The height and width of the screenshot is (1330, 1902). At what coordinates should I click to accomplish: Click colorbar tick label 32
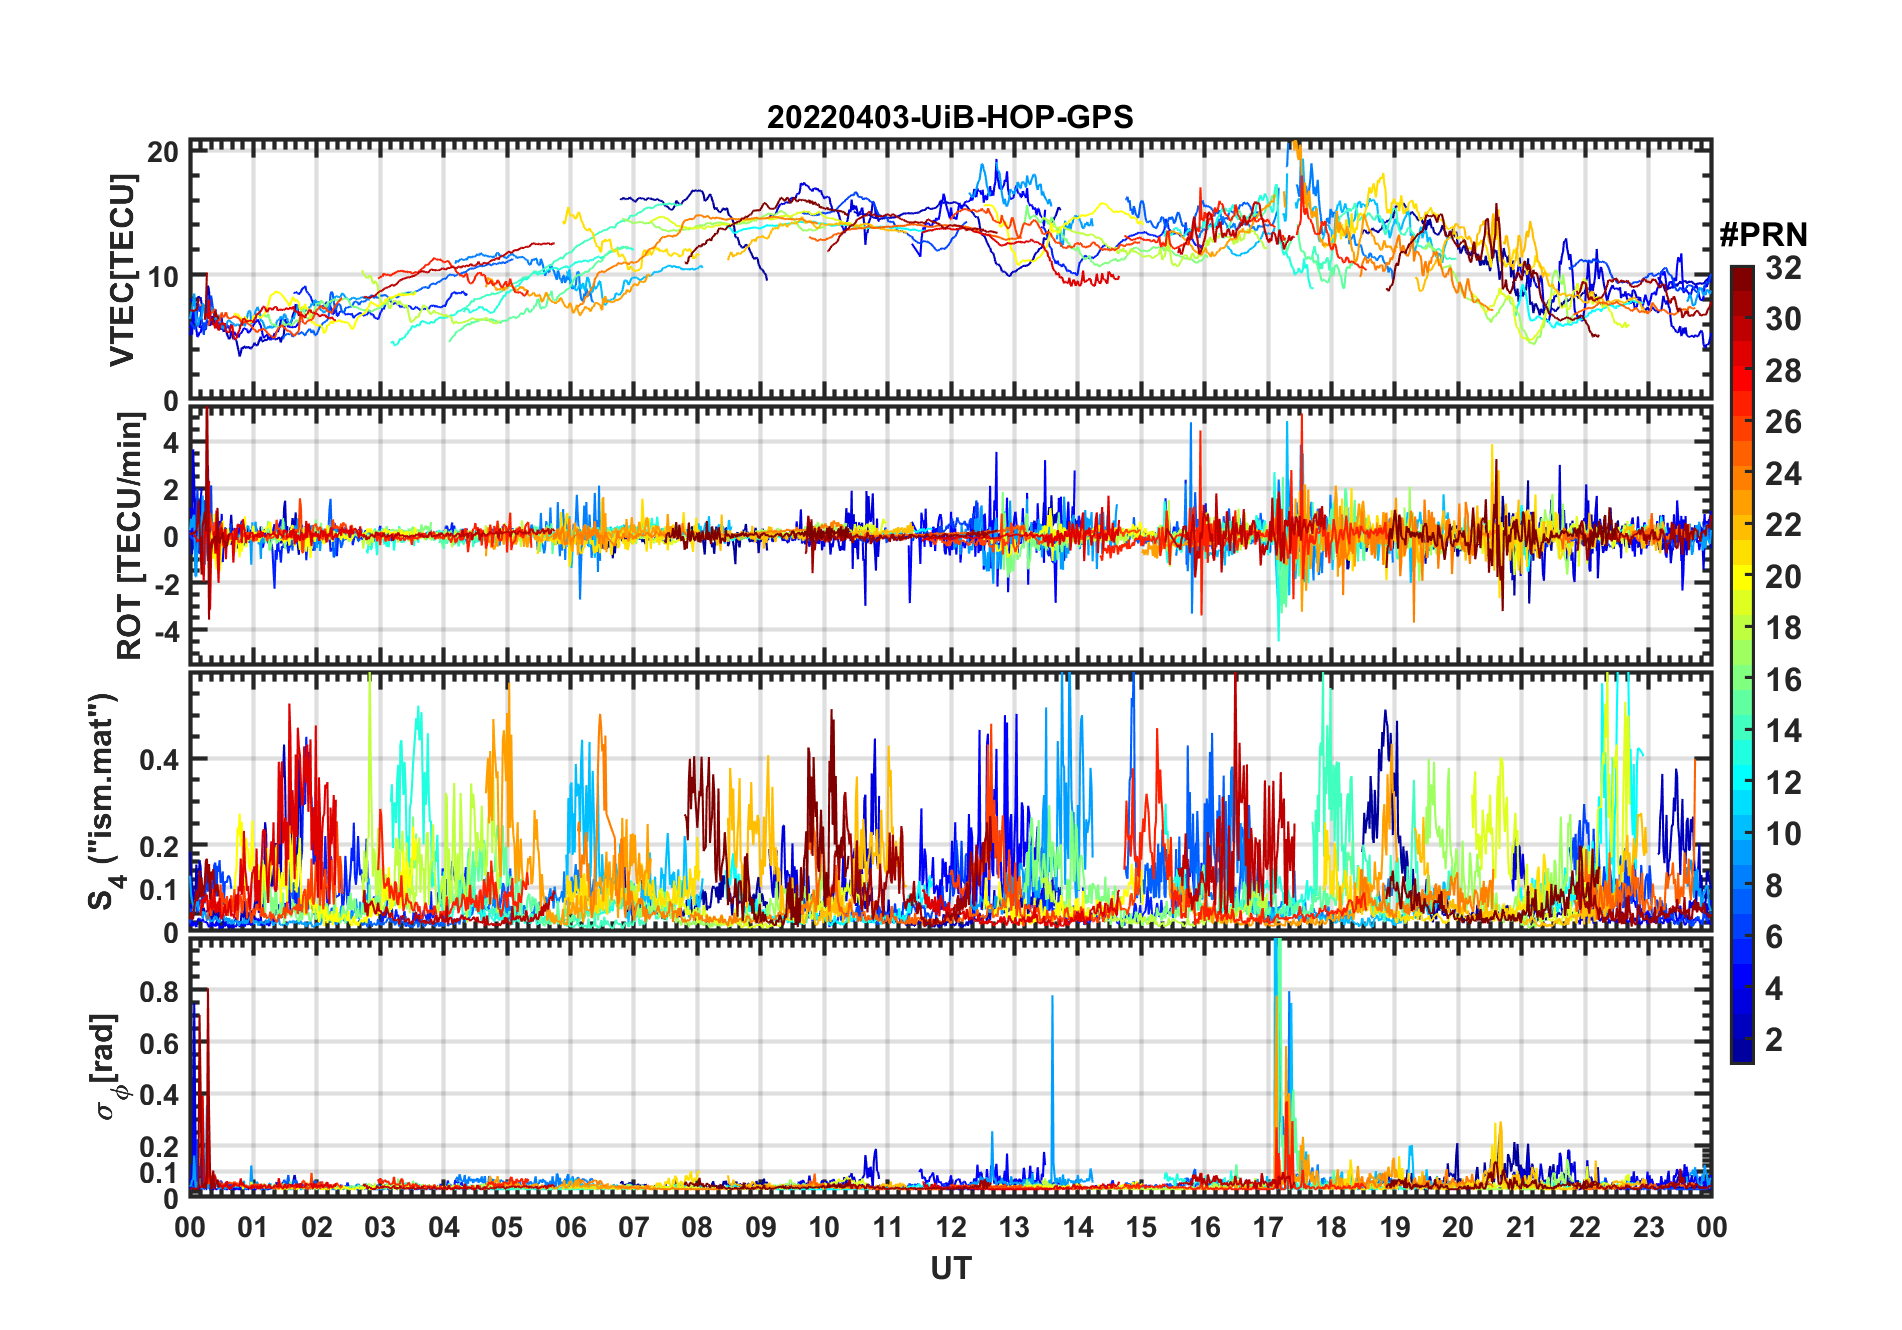[1783, 268]
